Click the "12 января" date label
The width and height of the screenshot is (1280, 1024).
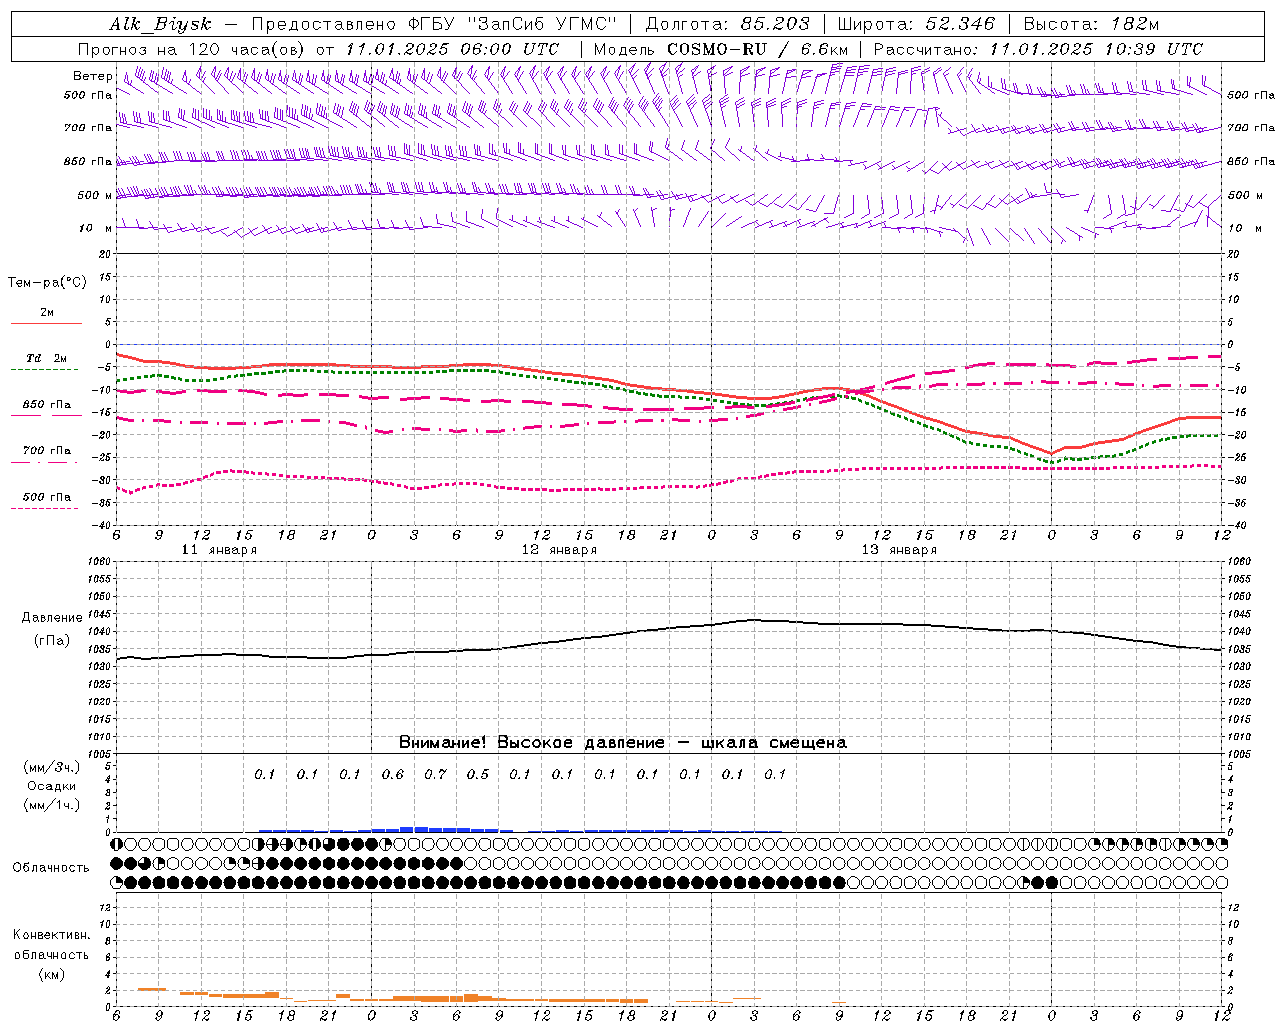[559, 550]
